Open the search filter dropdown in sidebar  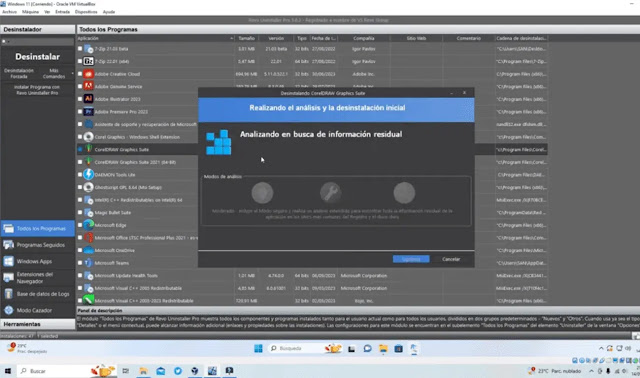(x=6, y=42)
